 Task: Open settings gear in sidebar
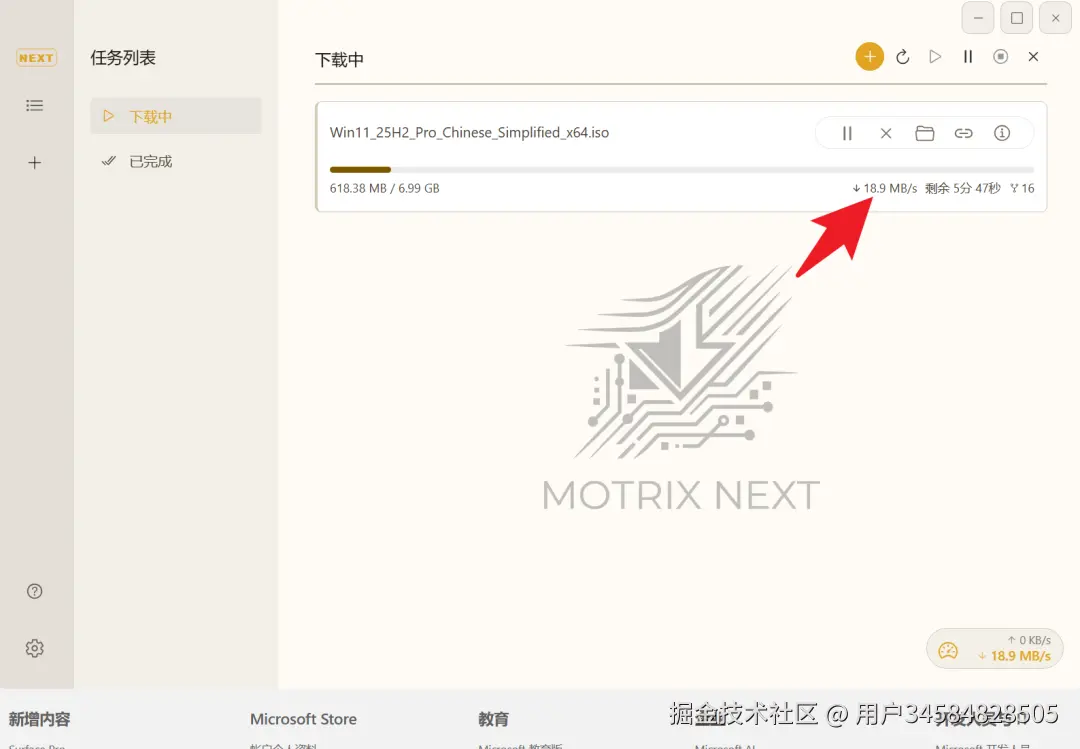click(x=34, y=648)
